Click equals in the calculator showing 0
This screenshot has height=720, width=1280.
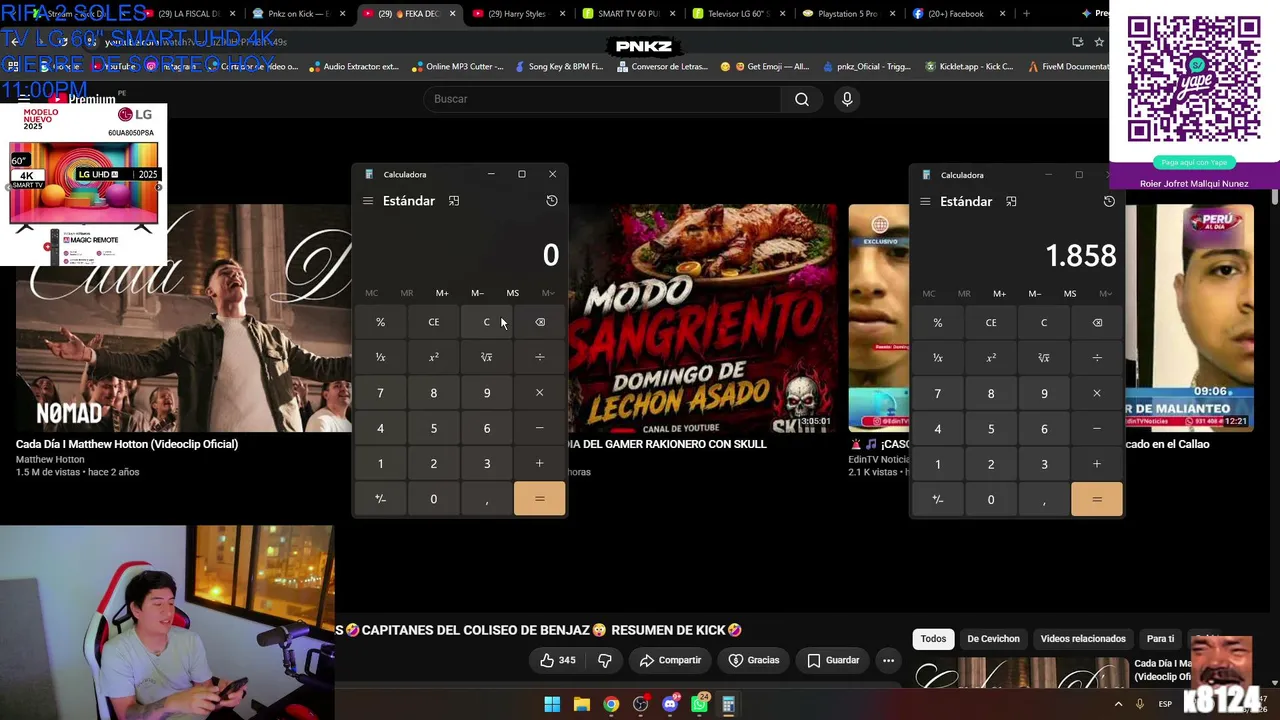(x=540, y=499)
